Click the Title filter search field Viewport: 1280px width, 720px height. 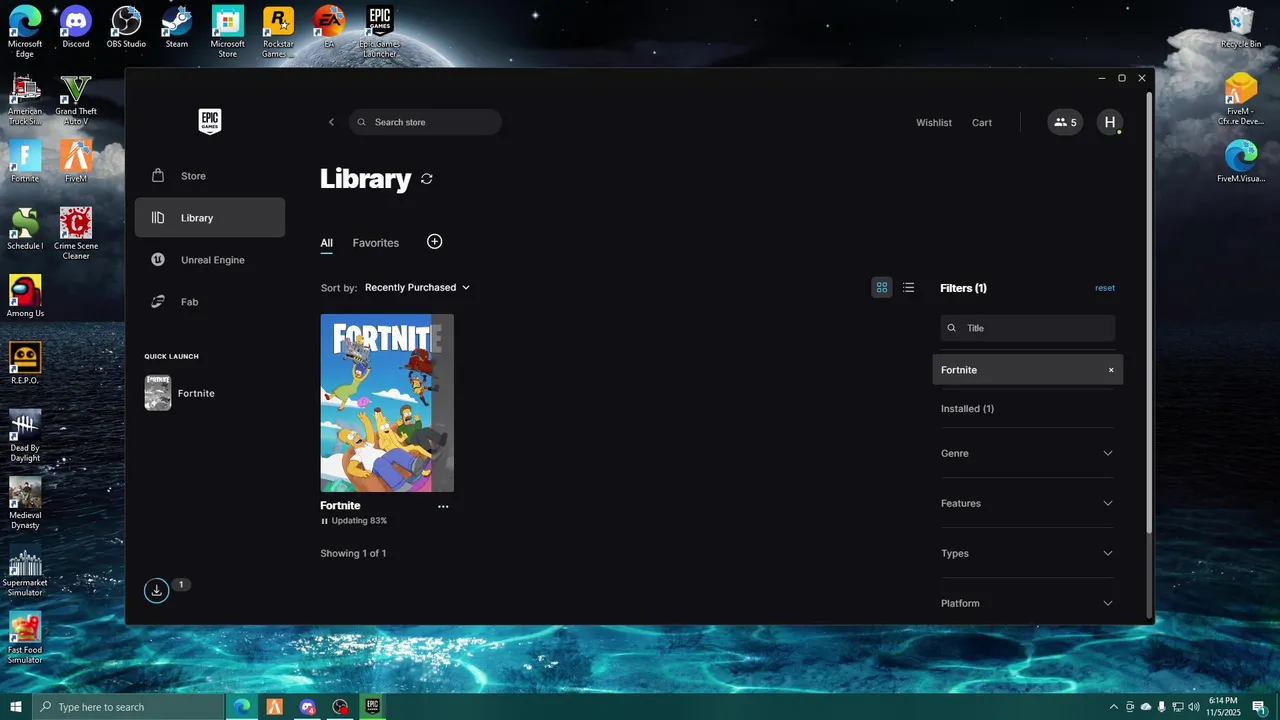(x=1027, y=328)
